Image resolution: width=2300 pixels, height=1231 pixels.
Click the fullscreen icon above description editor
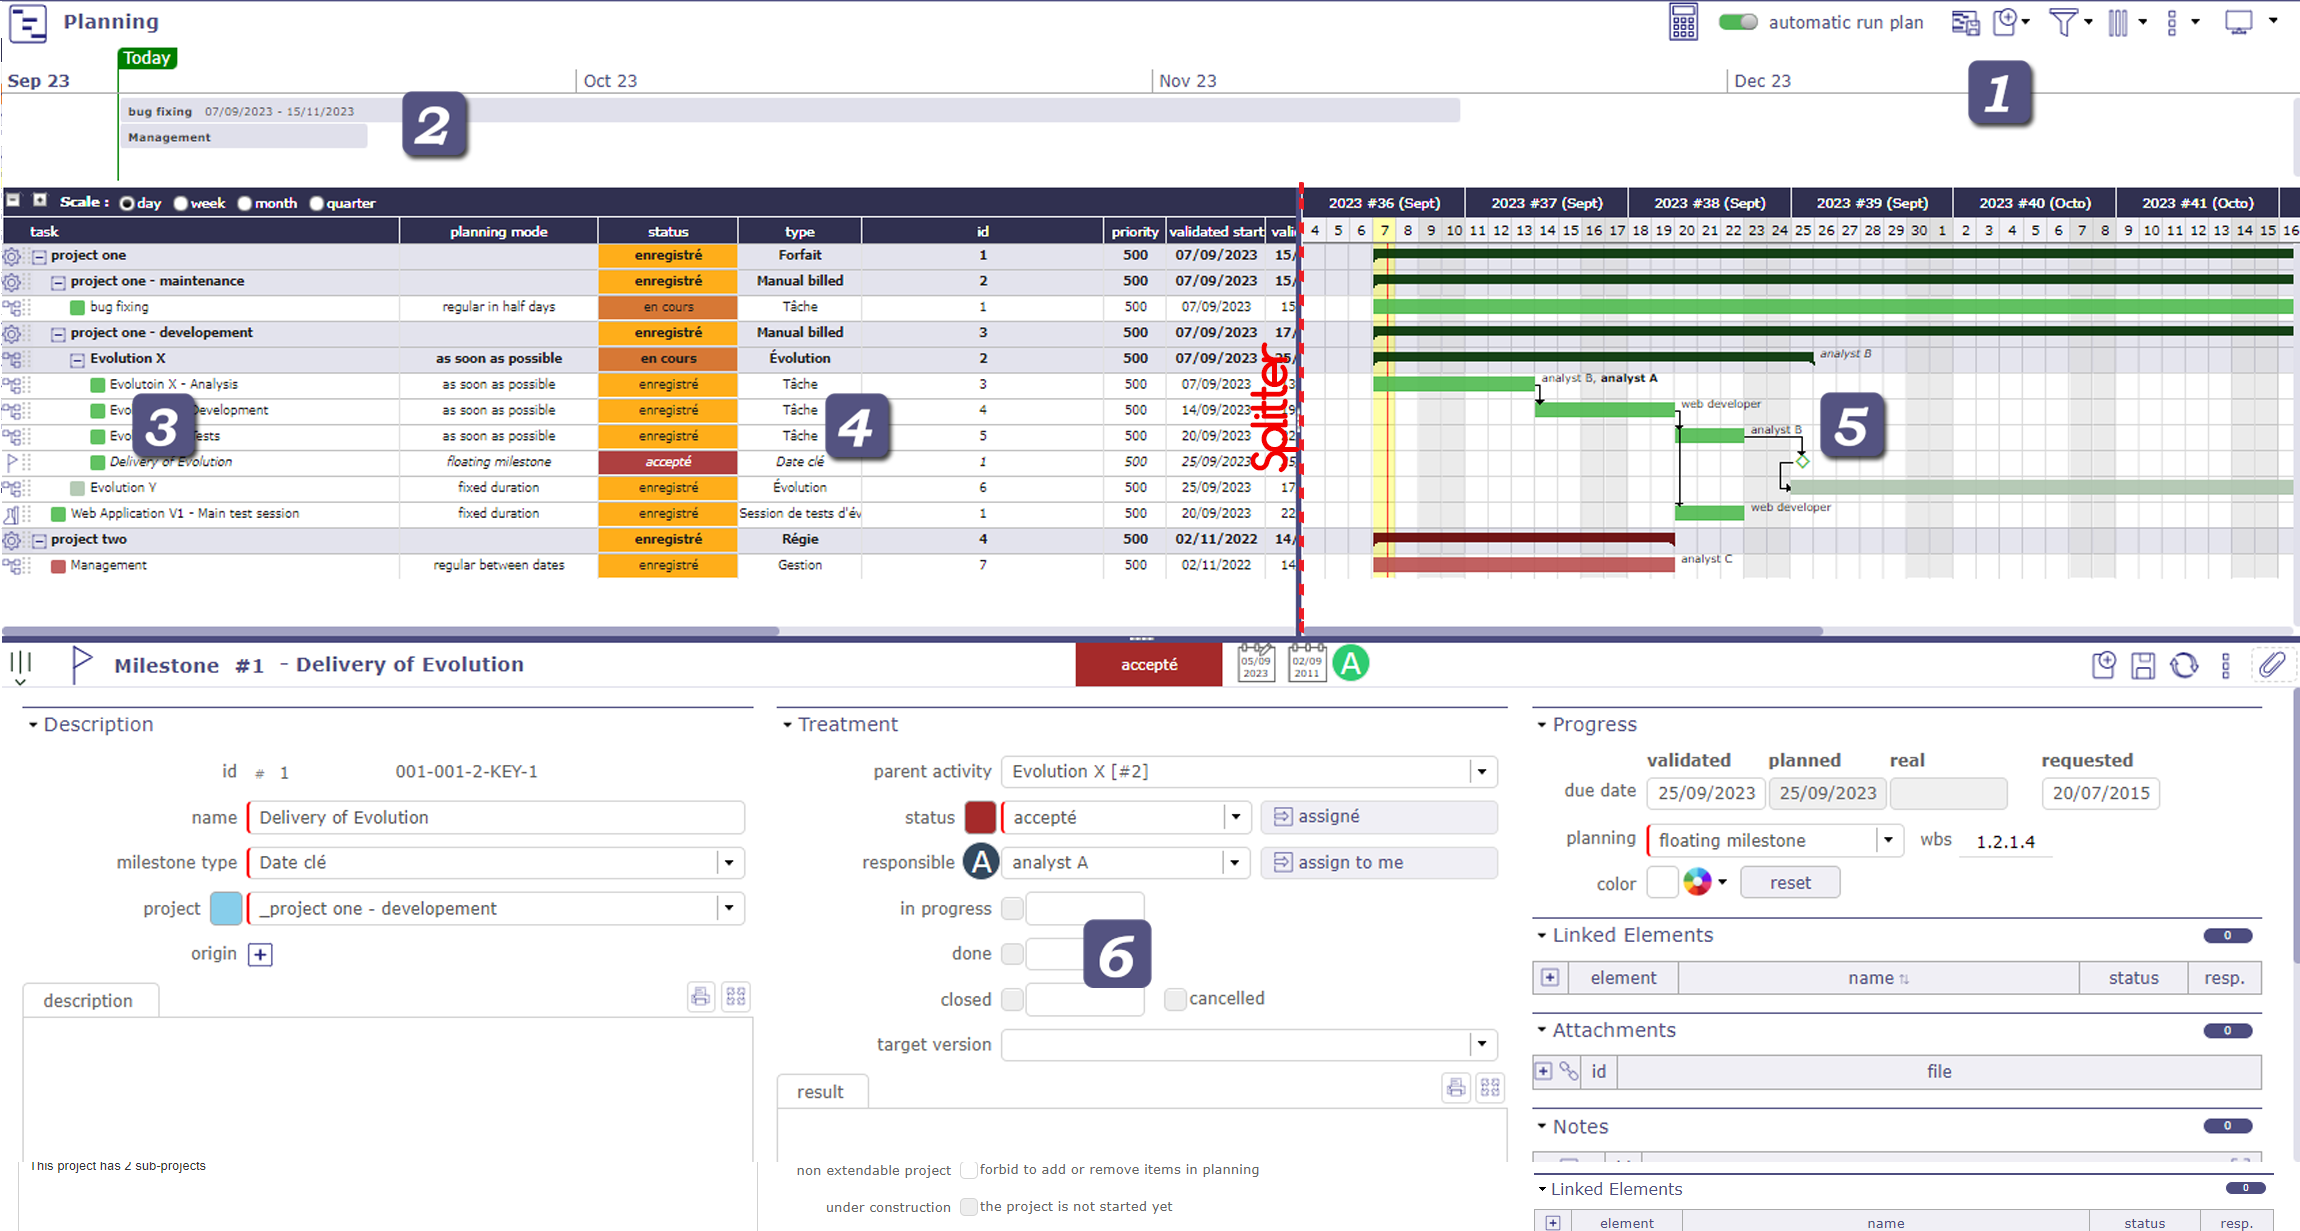(736, 996)
